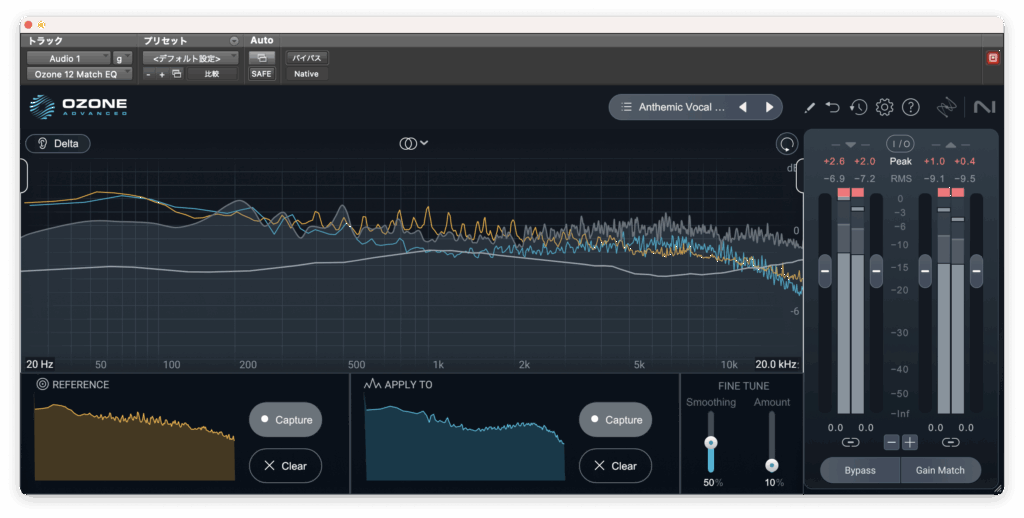Click the help question mark icon
Image resolution: width=1024 pixels, height=518 pixels.
pos(910,107)
